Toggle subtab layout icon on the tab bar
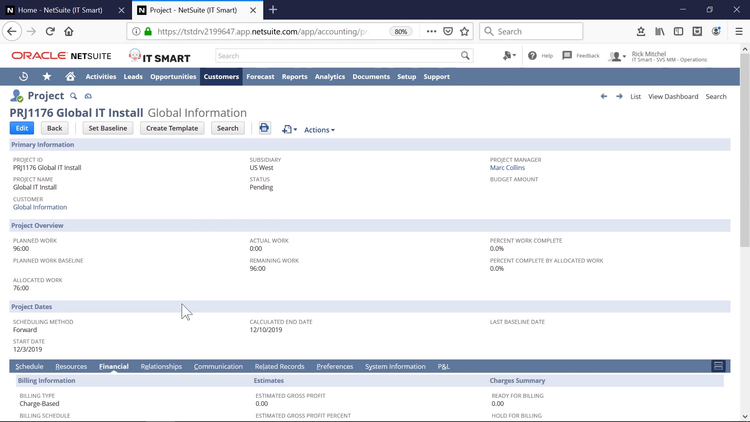The width and height of the screenshot is (750, 422). click(718, 366)
